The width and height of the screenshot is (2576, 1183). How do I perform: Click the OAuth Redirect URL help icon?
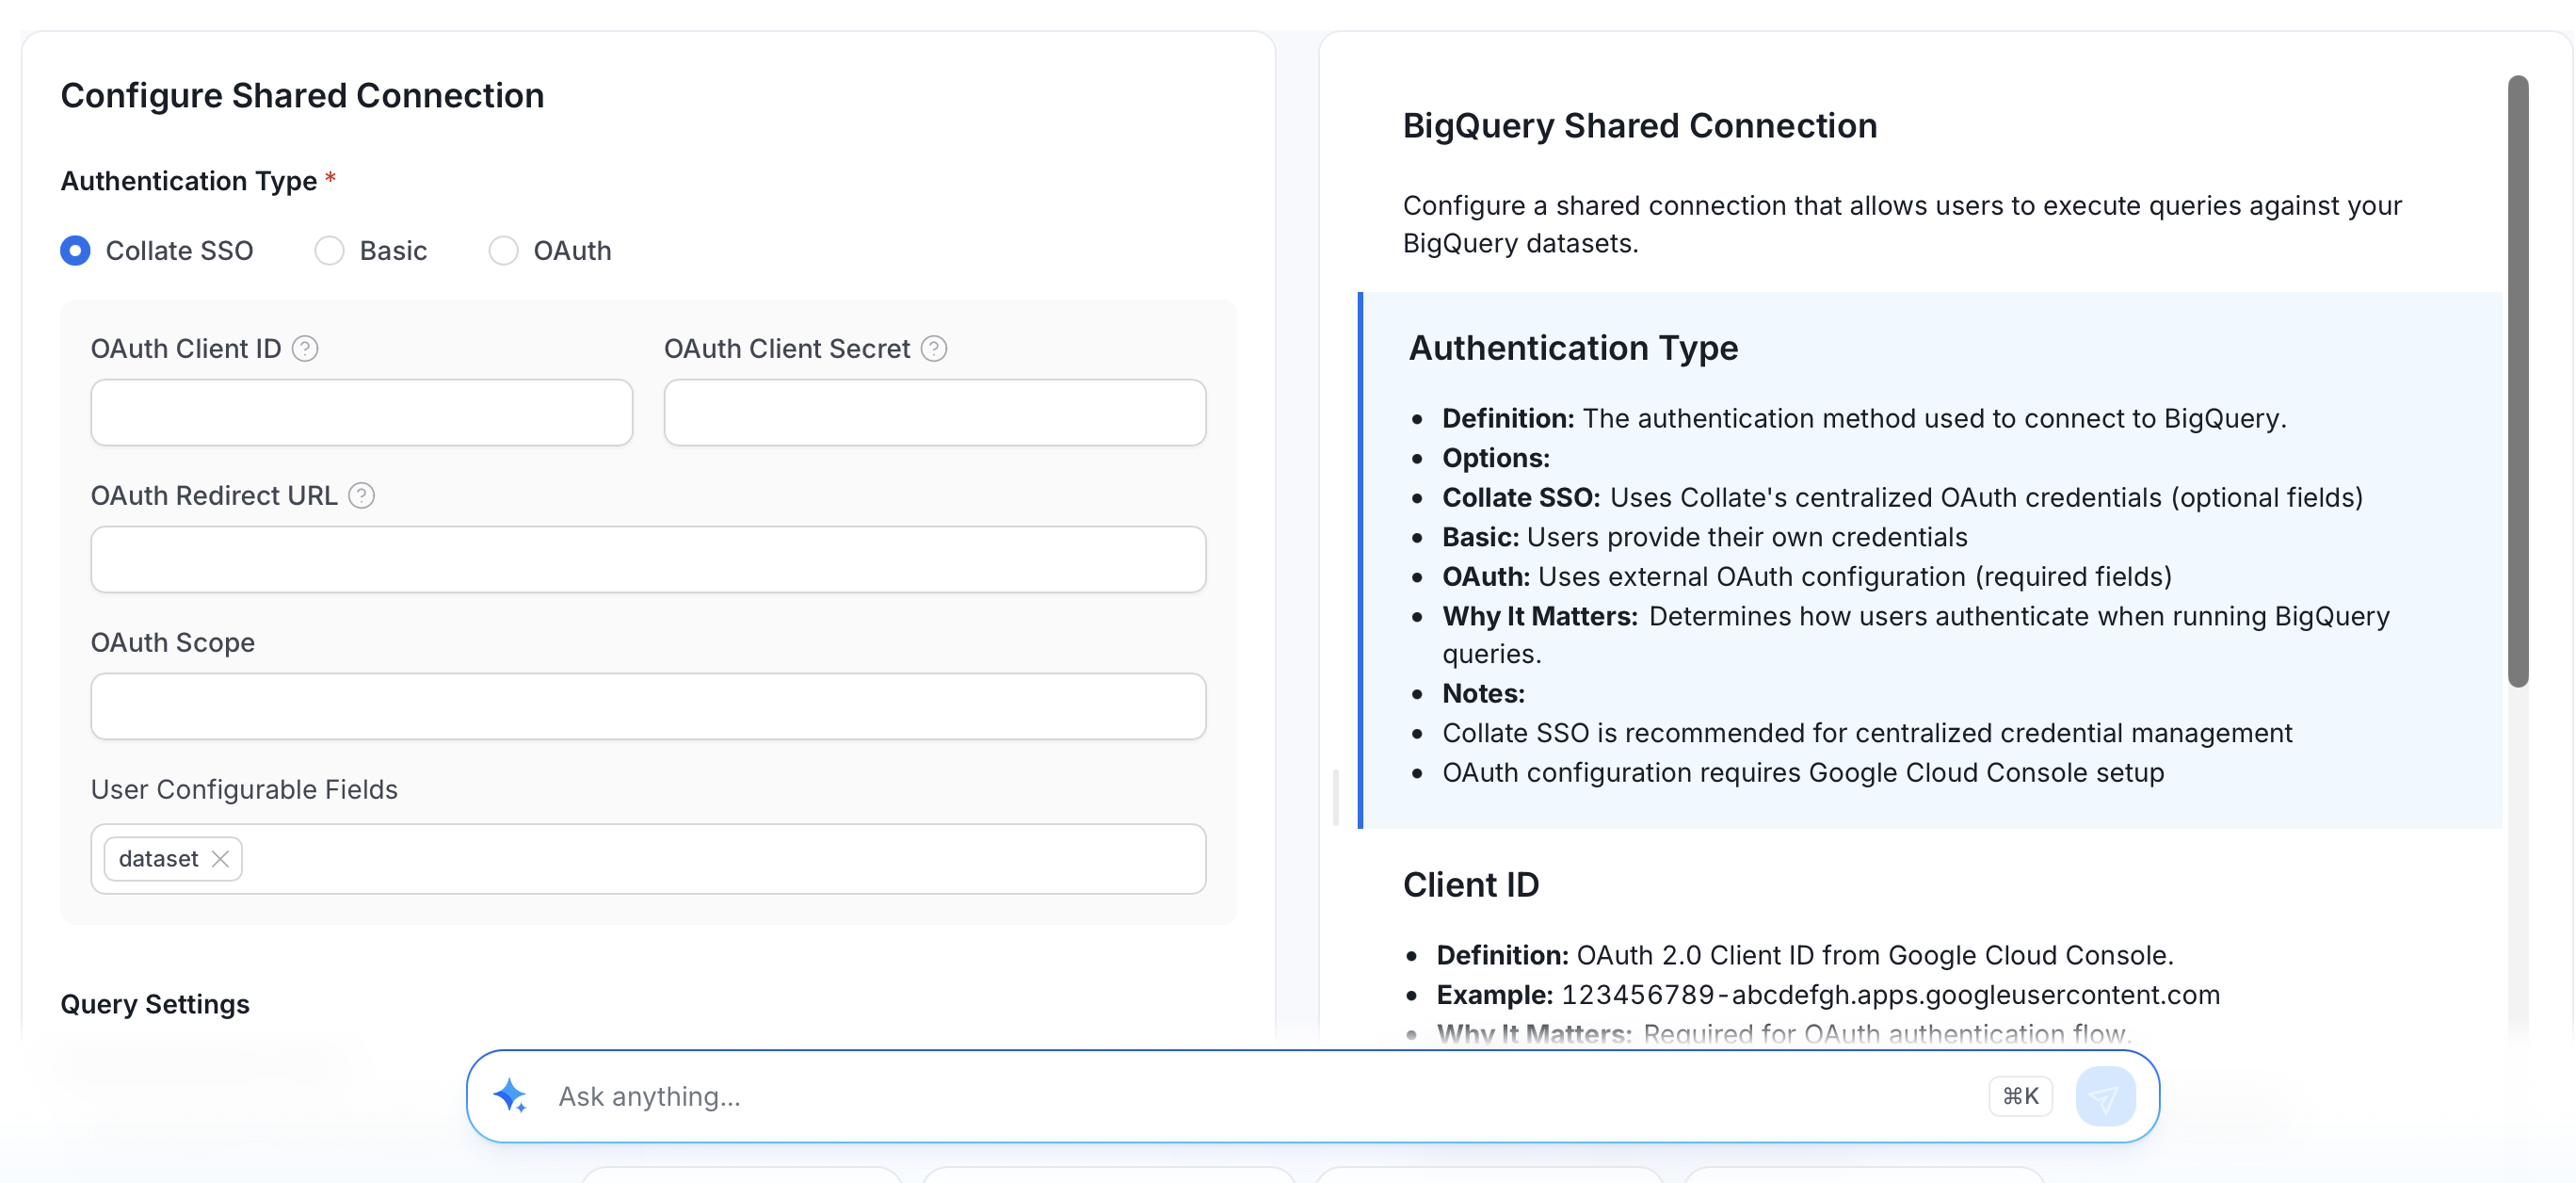362,495
